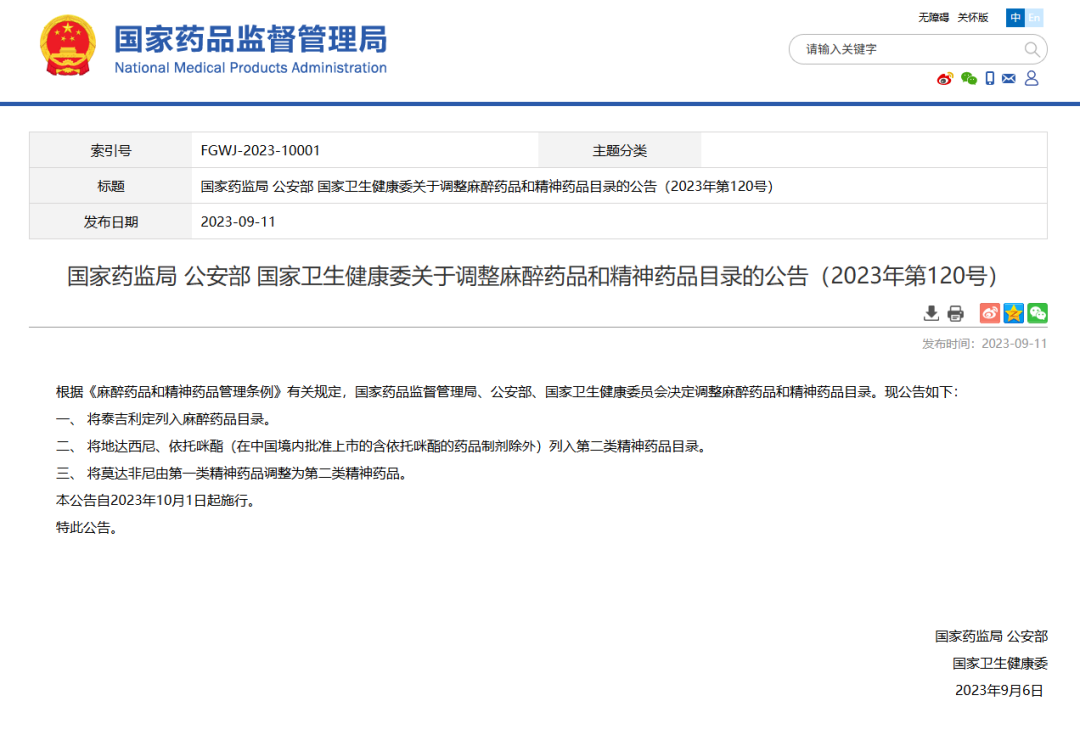Open the WeChat icon in the page header

coord(969,78)
